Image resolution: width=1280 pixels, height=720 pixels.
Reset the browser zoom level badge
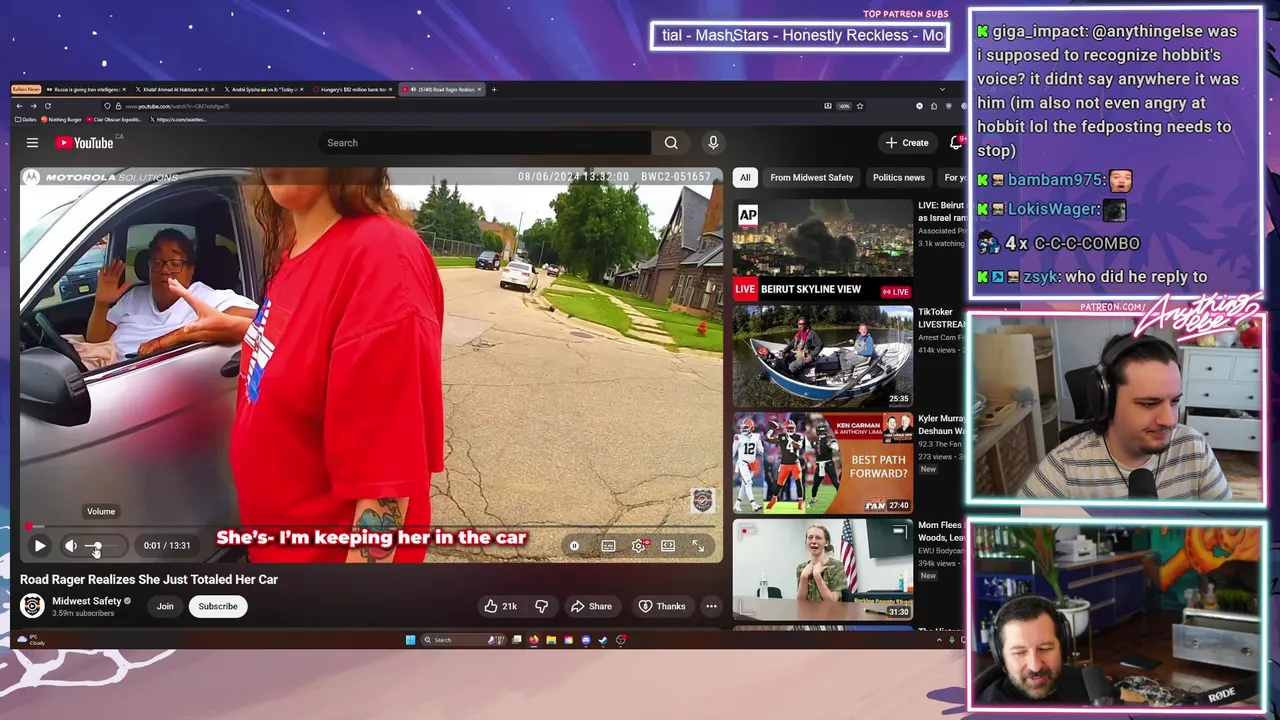click(x=844, y=106)
